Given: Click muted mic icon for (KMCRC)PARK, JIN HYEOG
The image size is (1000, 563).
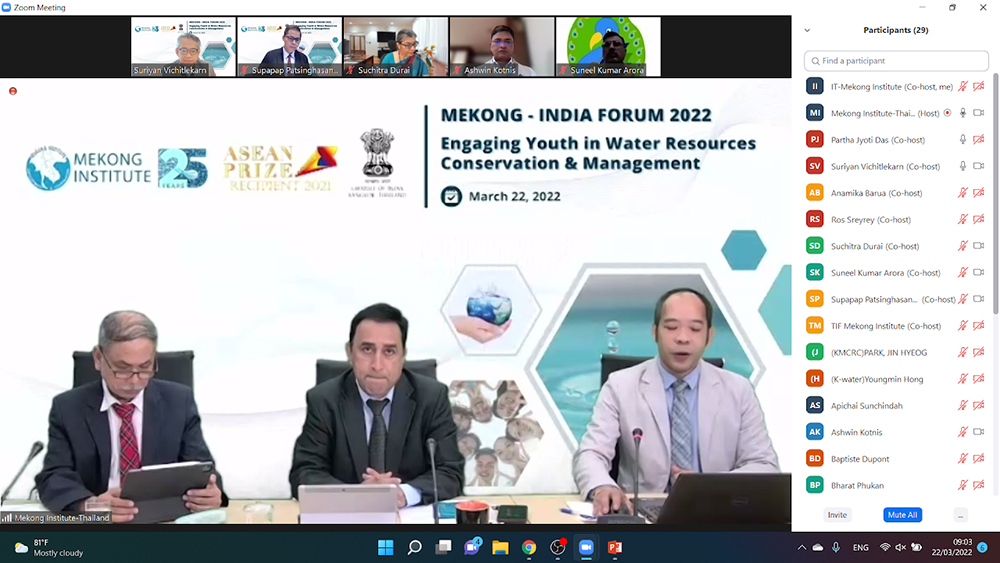Looking at the screenshot, I should point(962,352).
